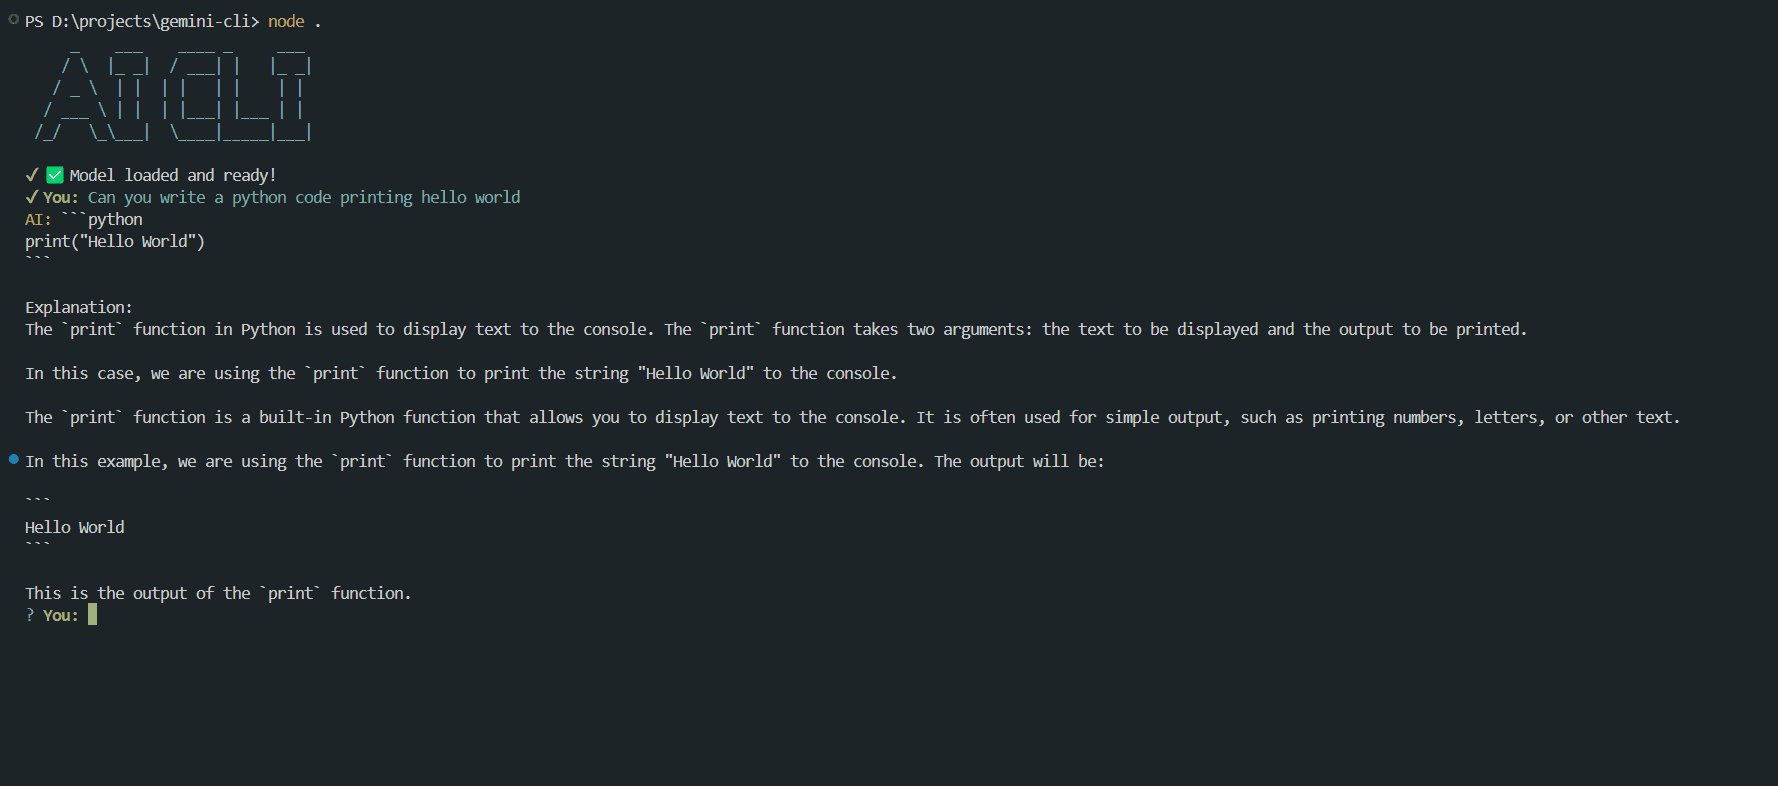Click the 'node .' command text

294,21
